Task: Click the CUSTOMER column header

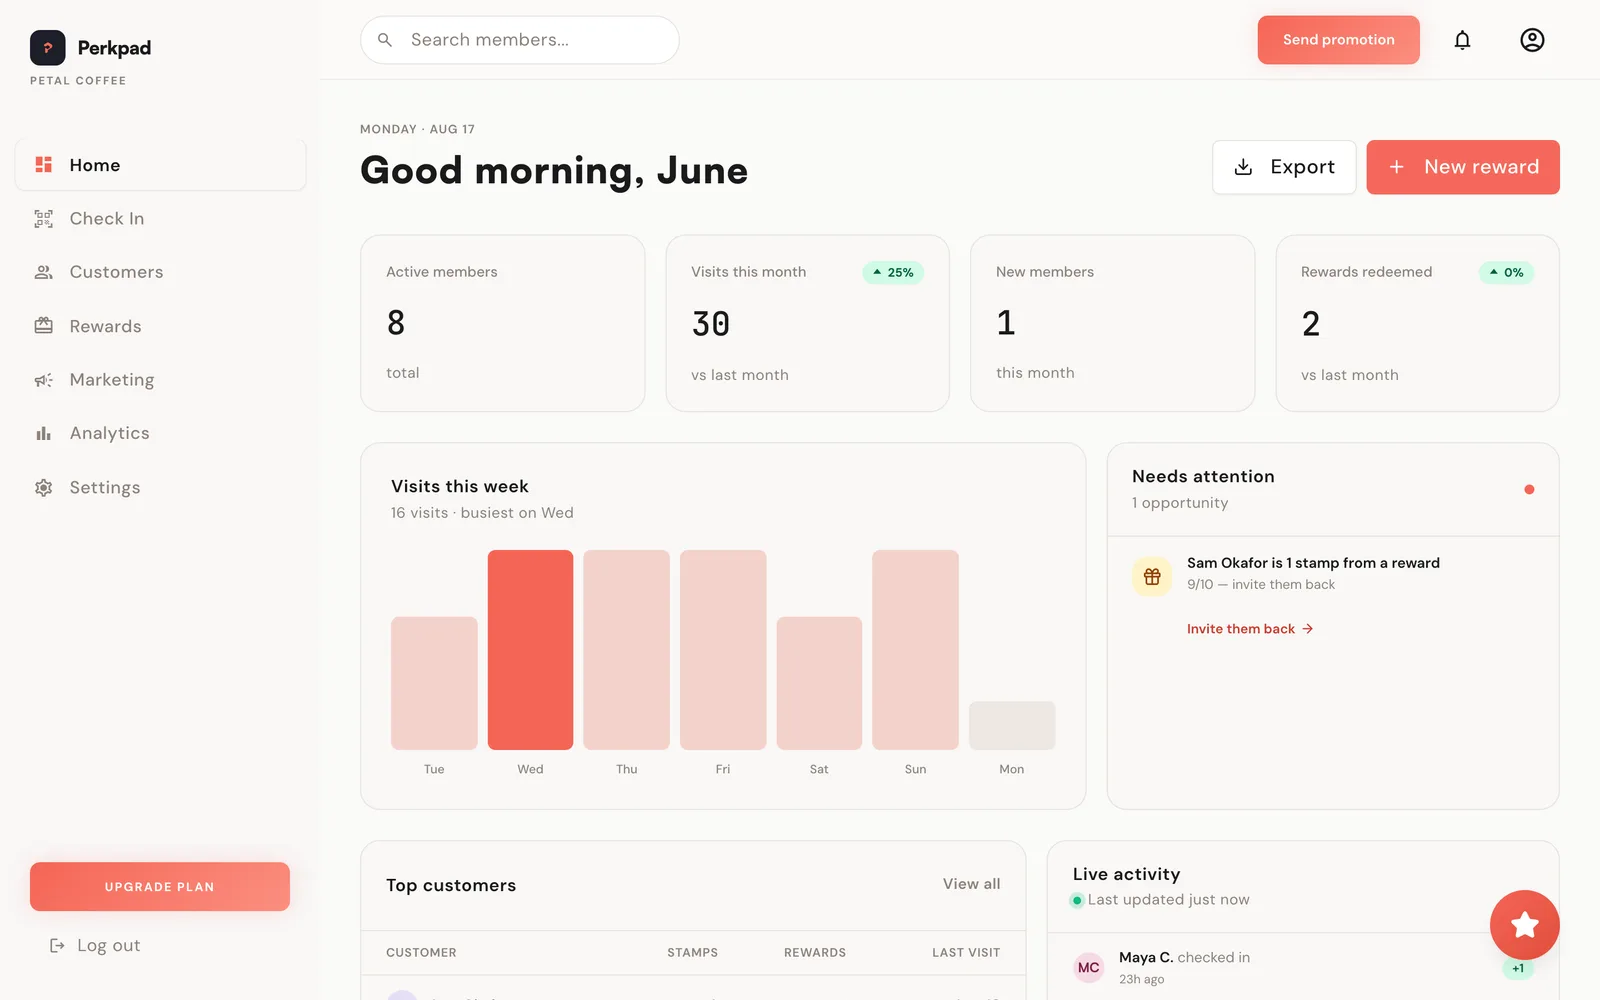Action: coord(421,953)
